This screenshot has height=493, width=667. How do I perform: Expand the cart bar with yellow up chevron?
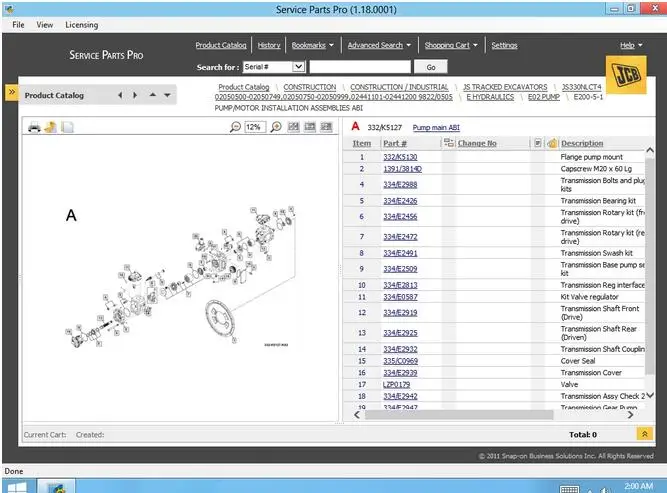point(644,434)
